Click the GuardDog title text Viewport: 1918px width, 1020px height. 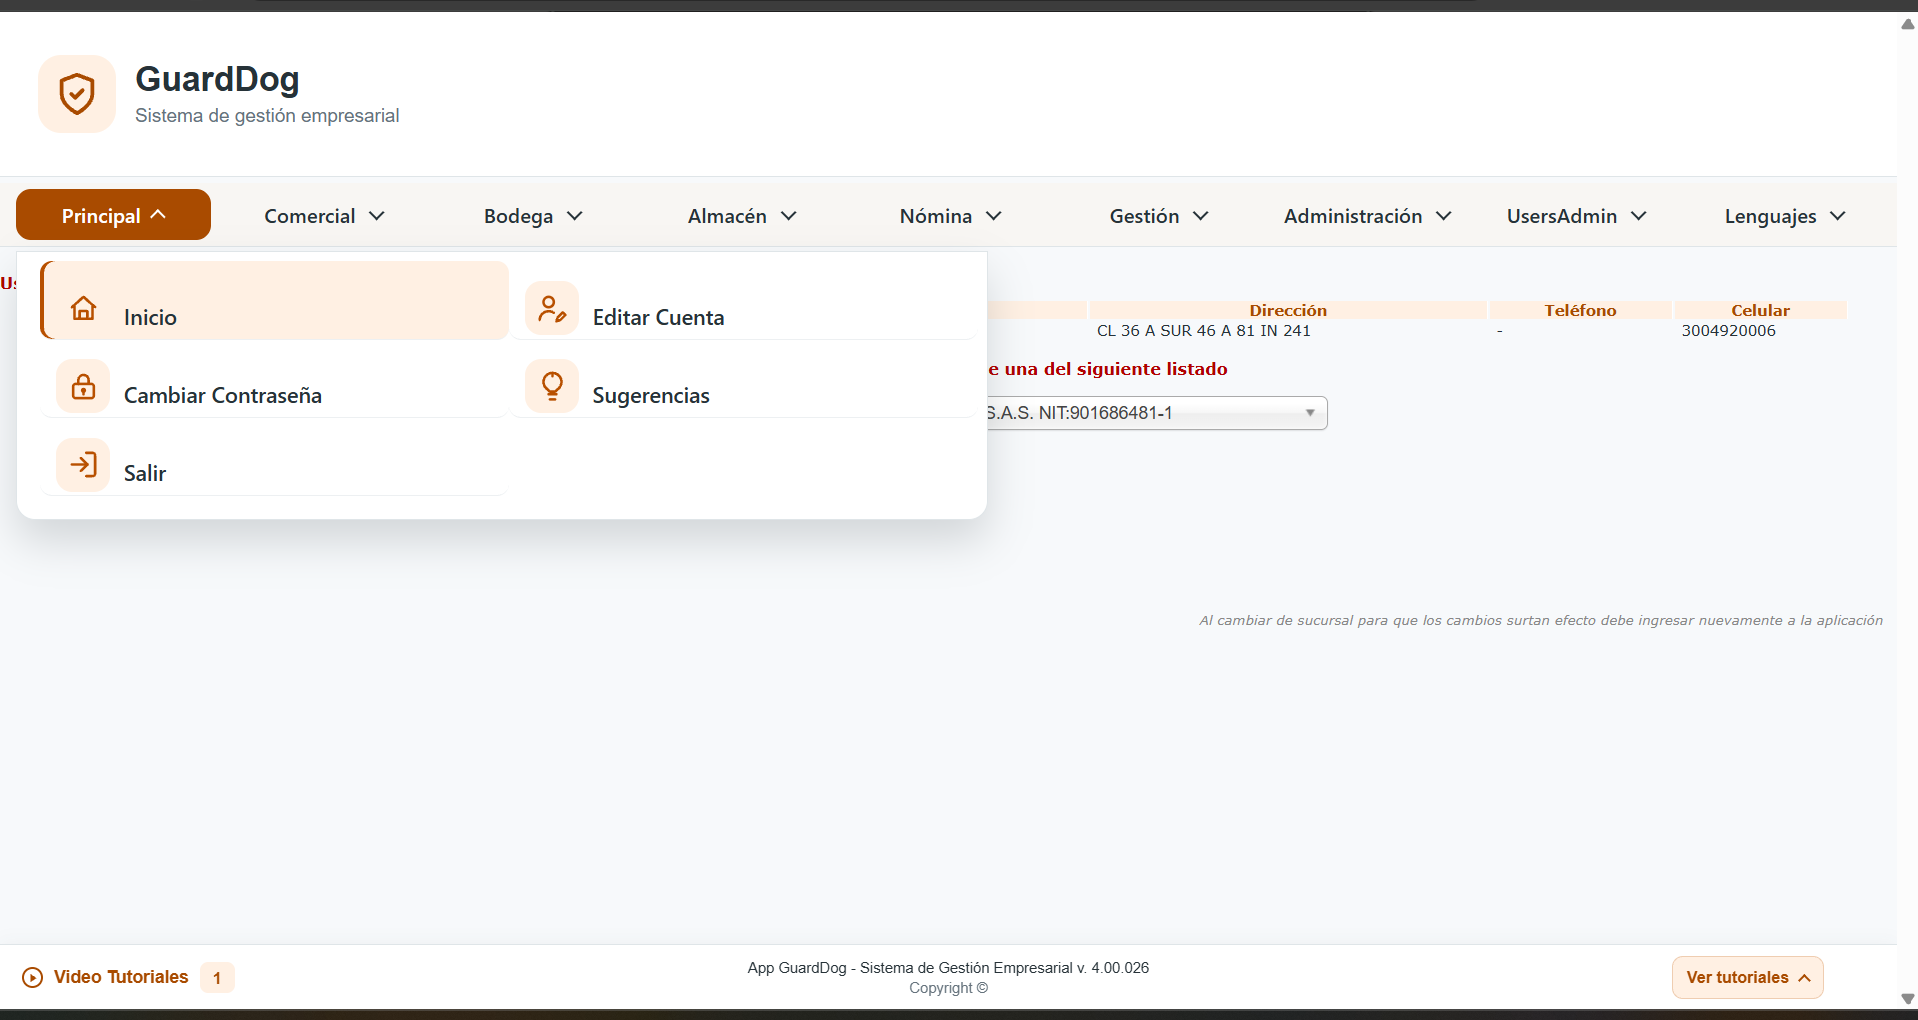217,79
